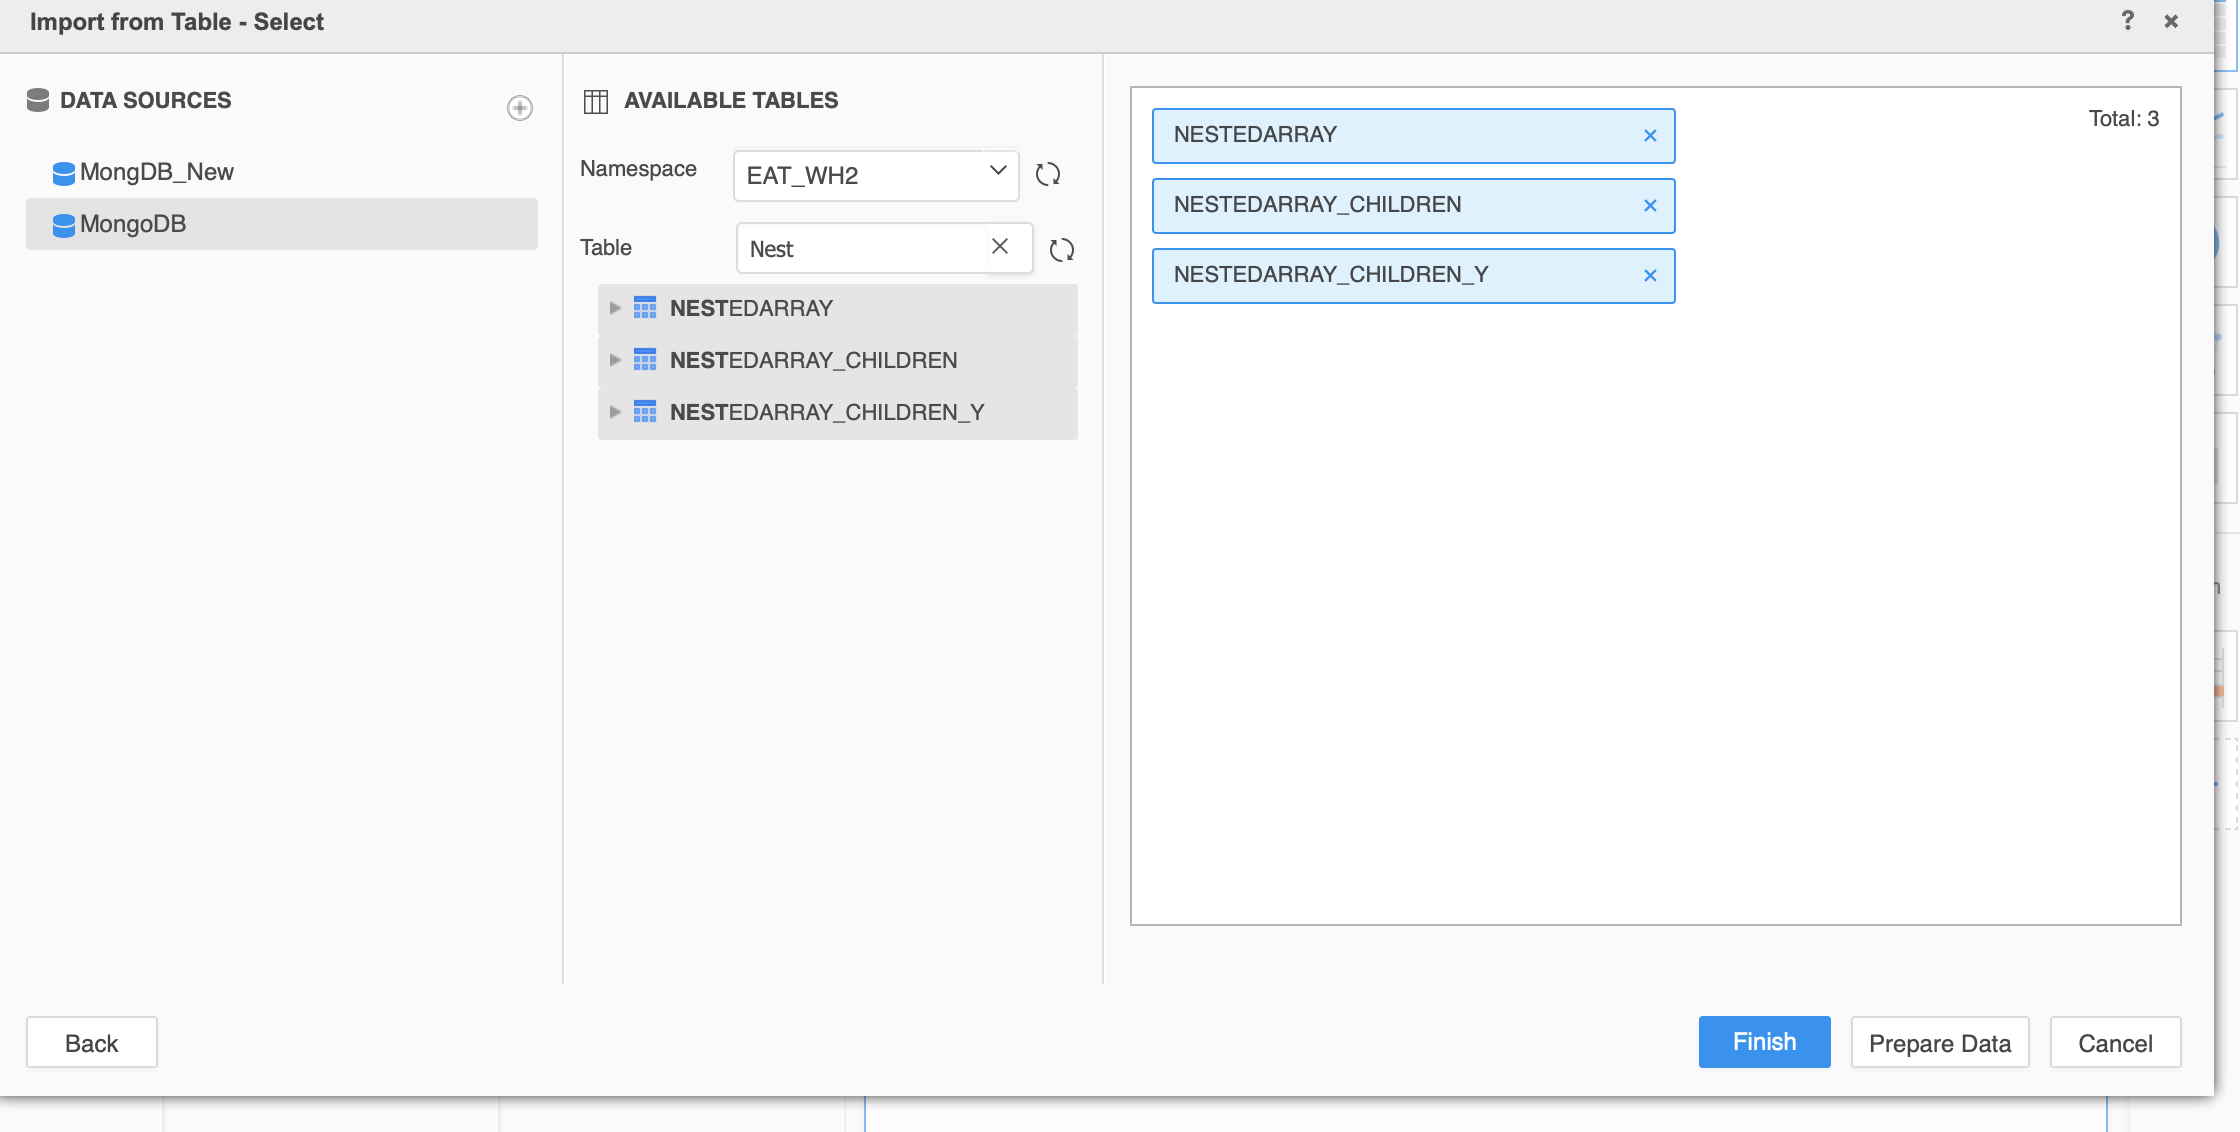Click the selected NESTEDARRAY_CHILDREN chip
Viewport: 2240px width, 1132px height.
click(x=1413, y=206)
